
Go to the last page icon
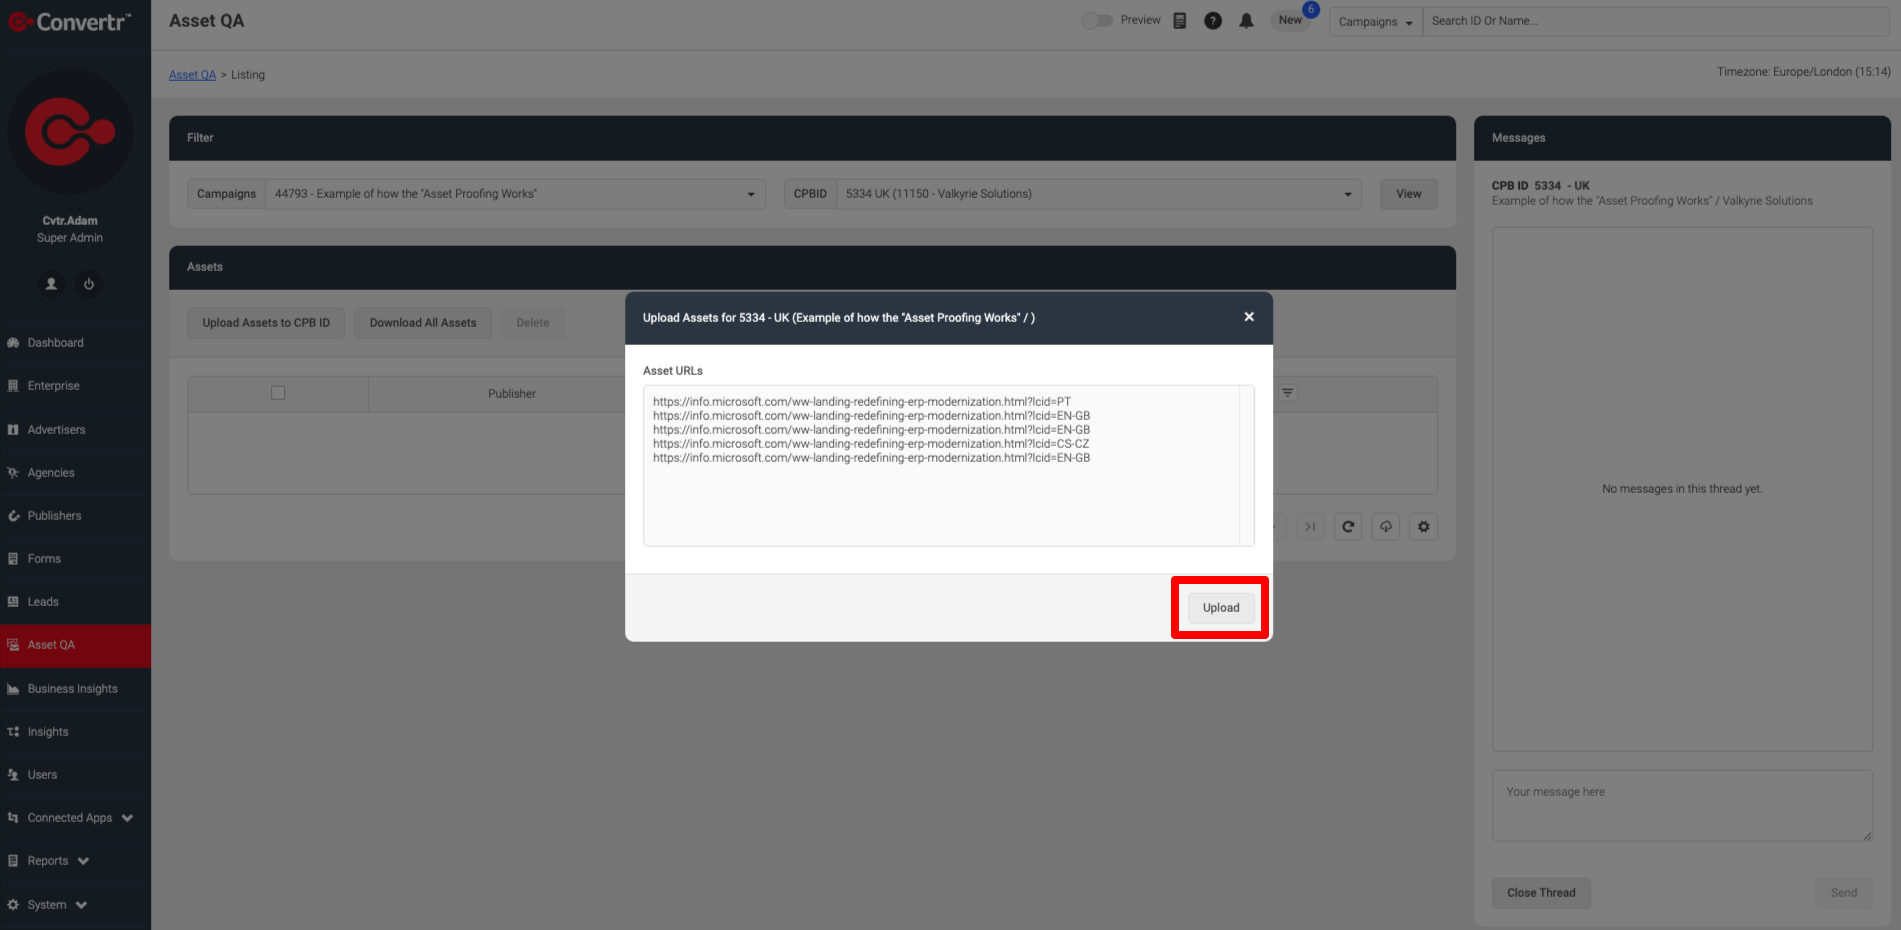pyautogui.click(x=1310, y=527)
